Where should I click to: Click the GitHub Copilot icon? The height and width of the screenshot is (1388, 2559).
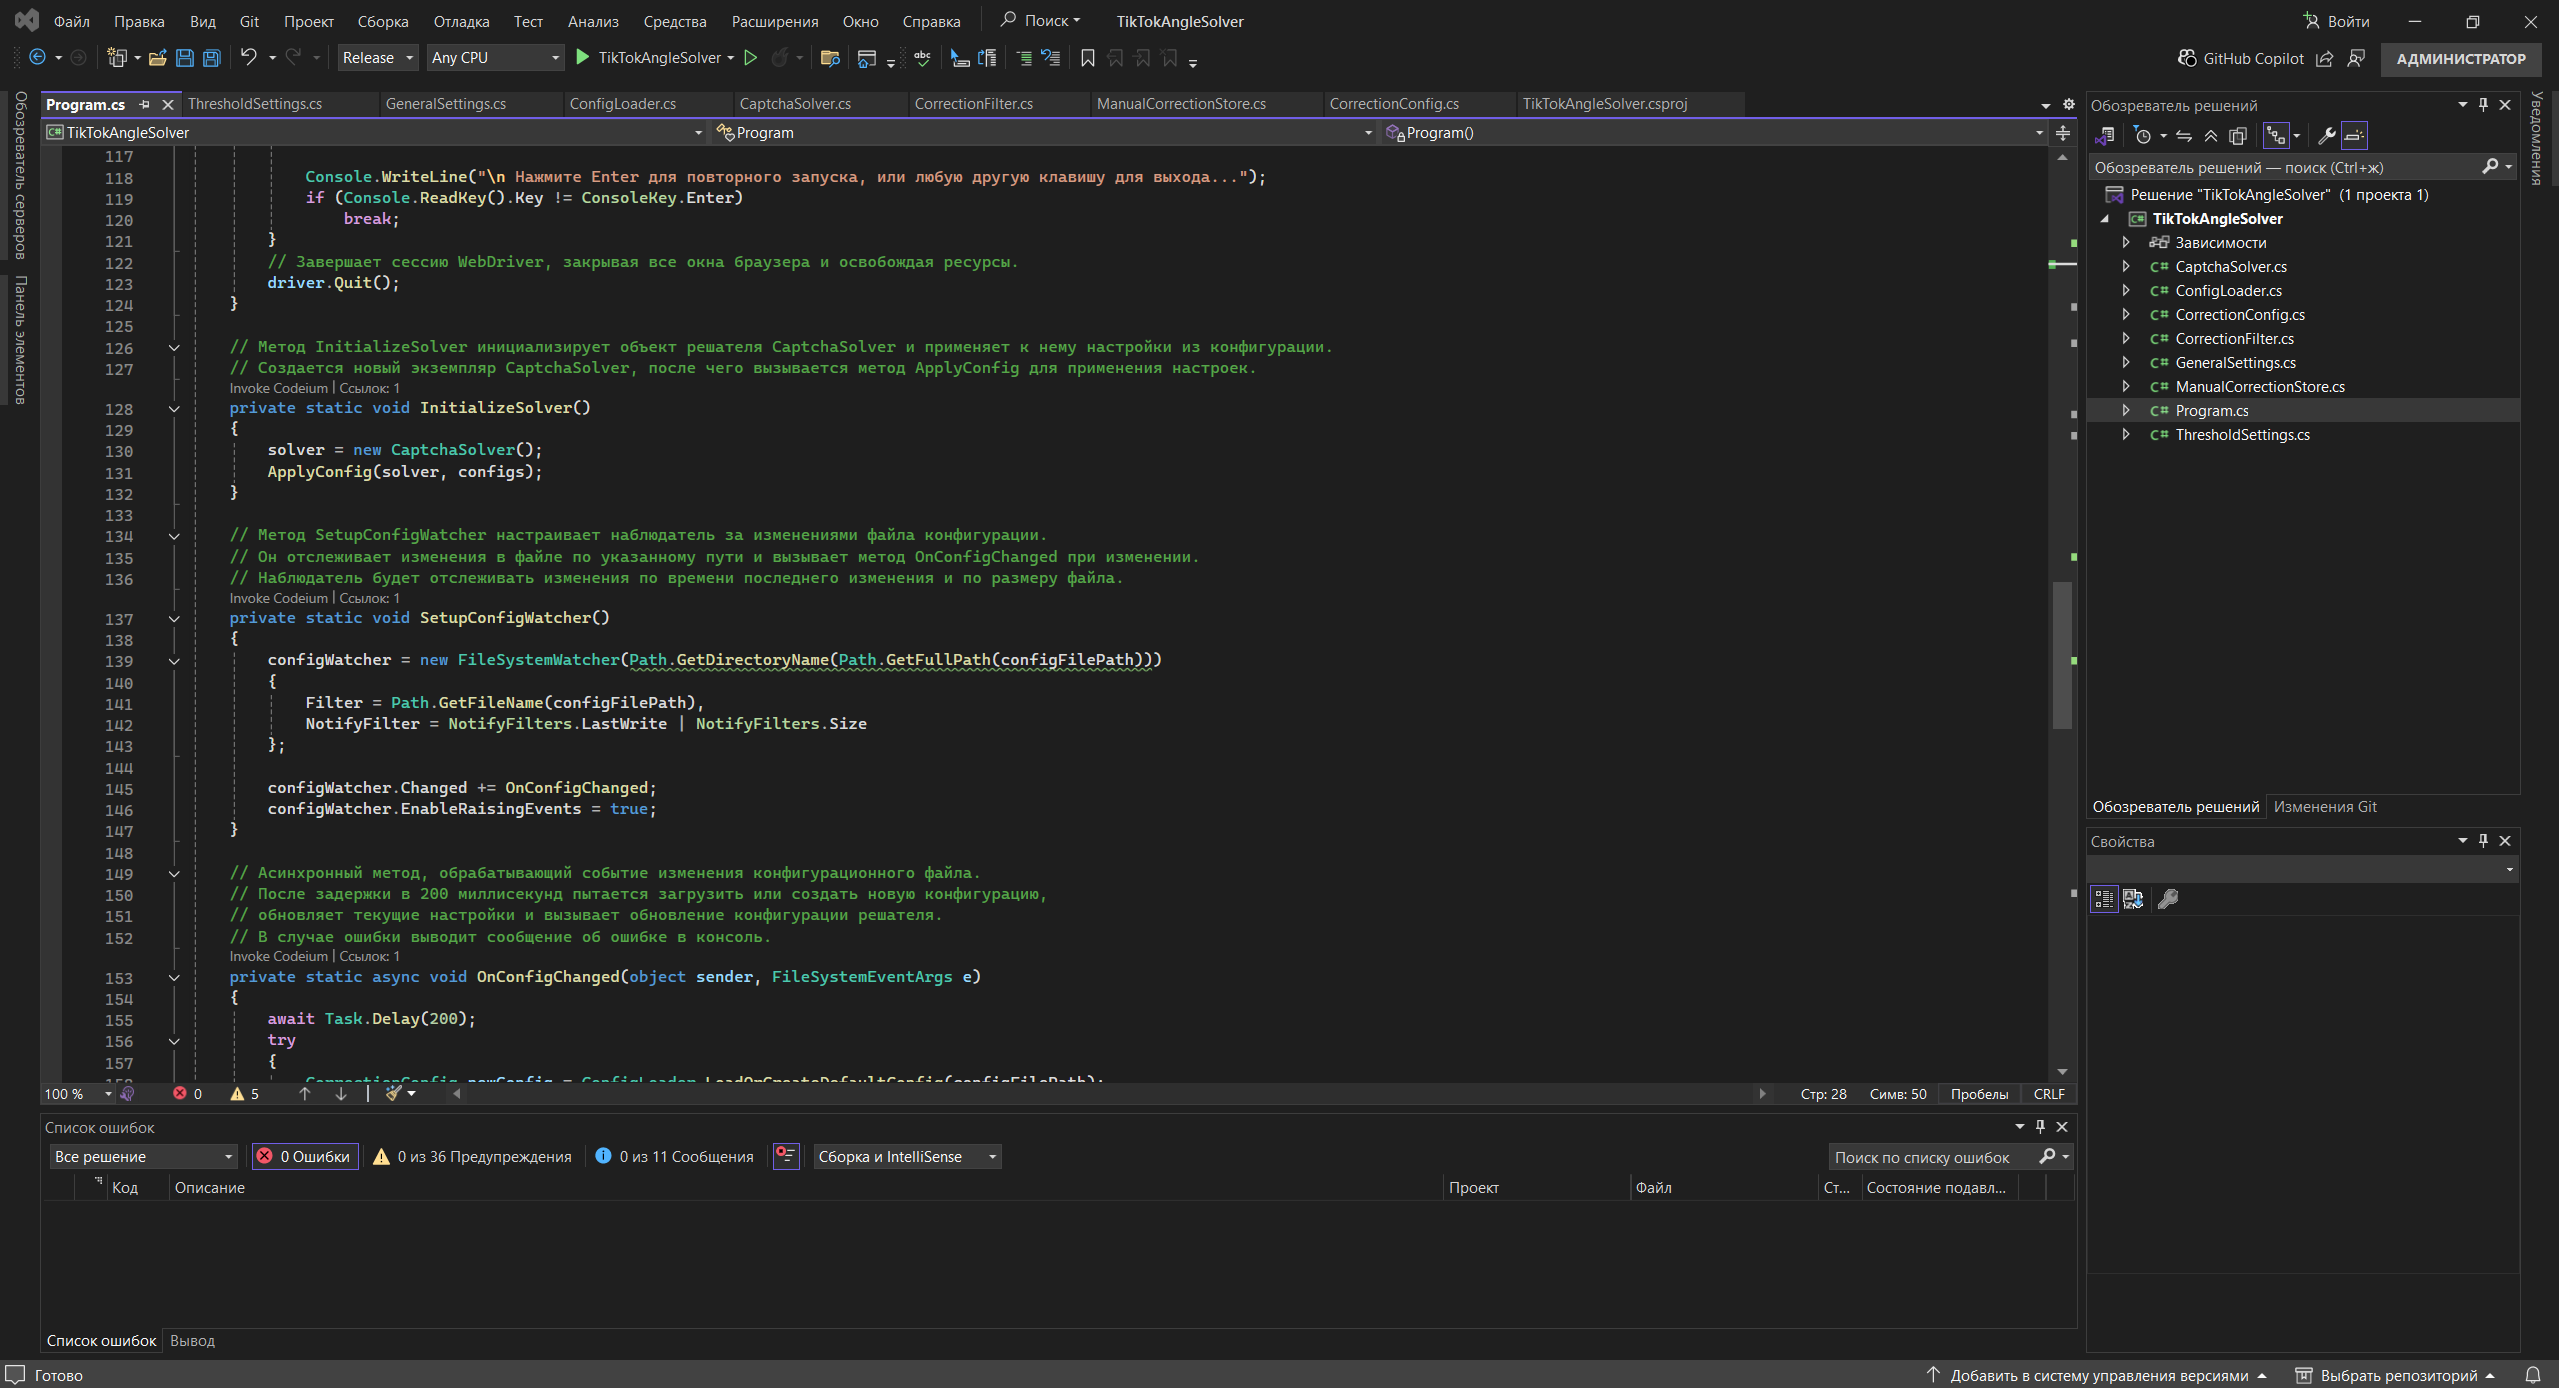(2187, 58)
